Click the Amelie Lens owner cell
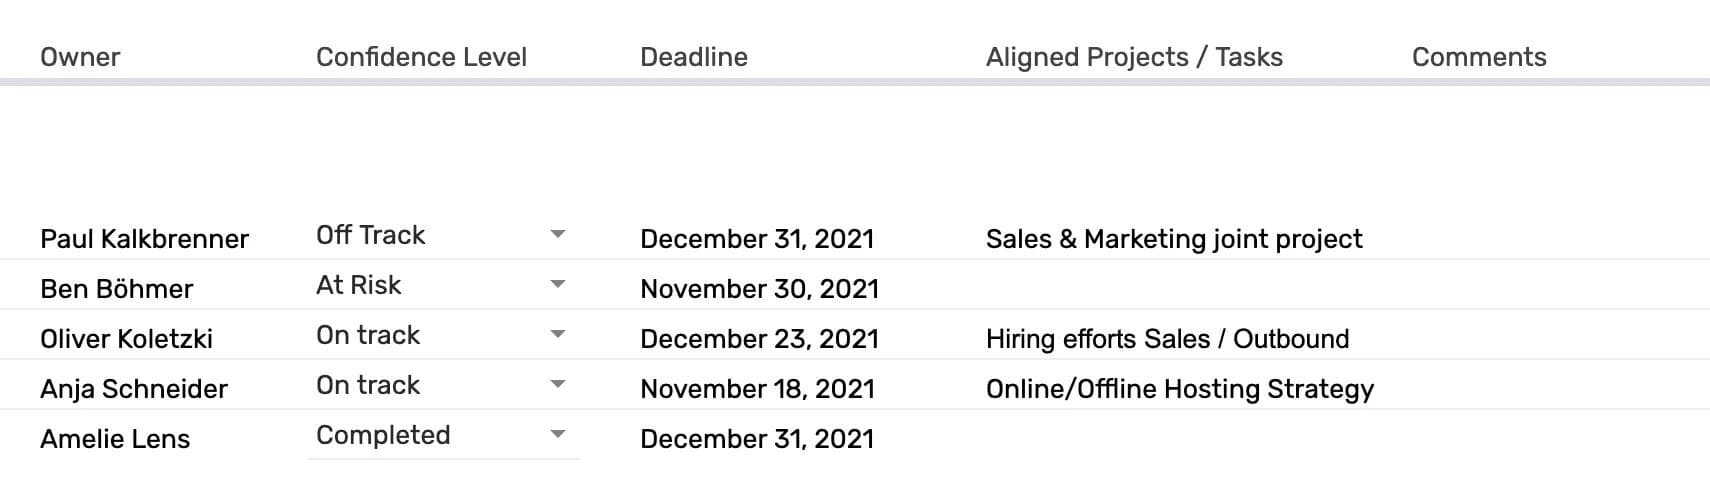Screen dimensions: 1710x494 115,439
